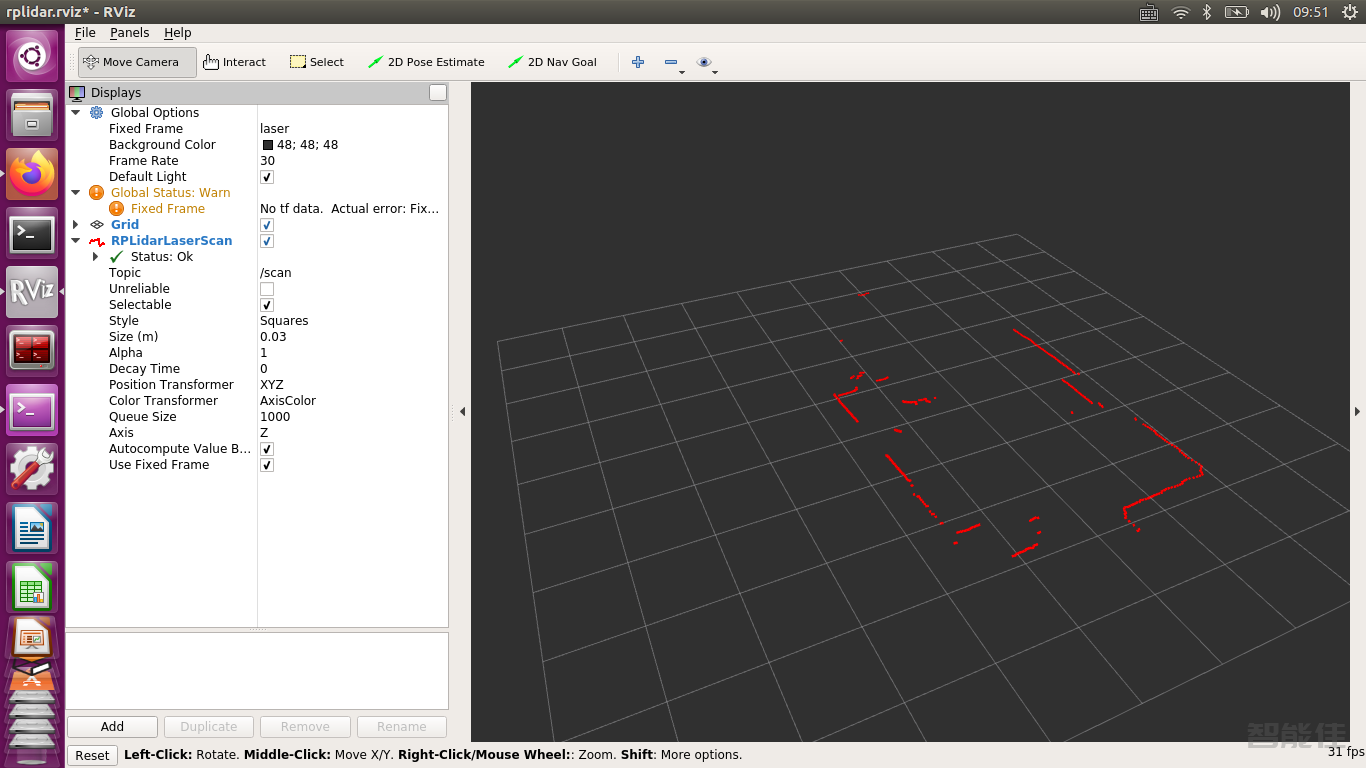This screenshot has height=768, width=1366.
Task: Launch Firefox from the dock
Action: (32, 175)
